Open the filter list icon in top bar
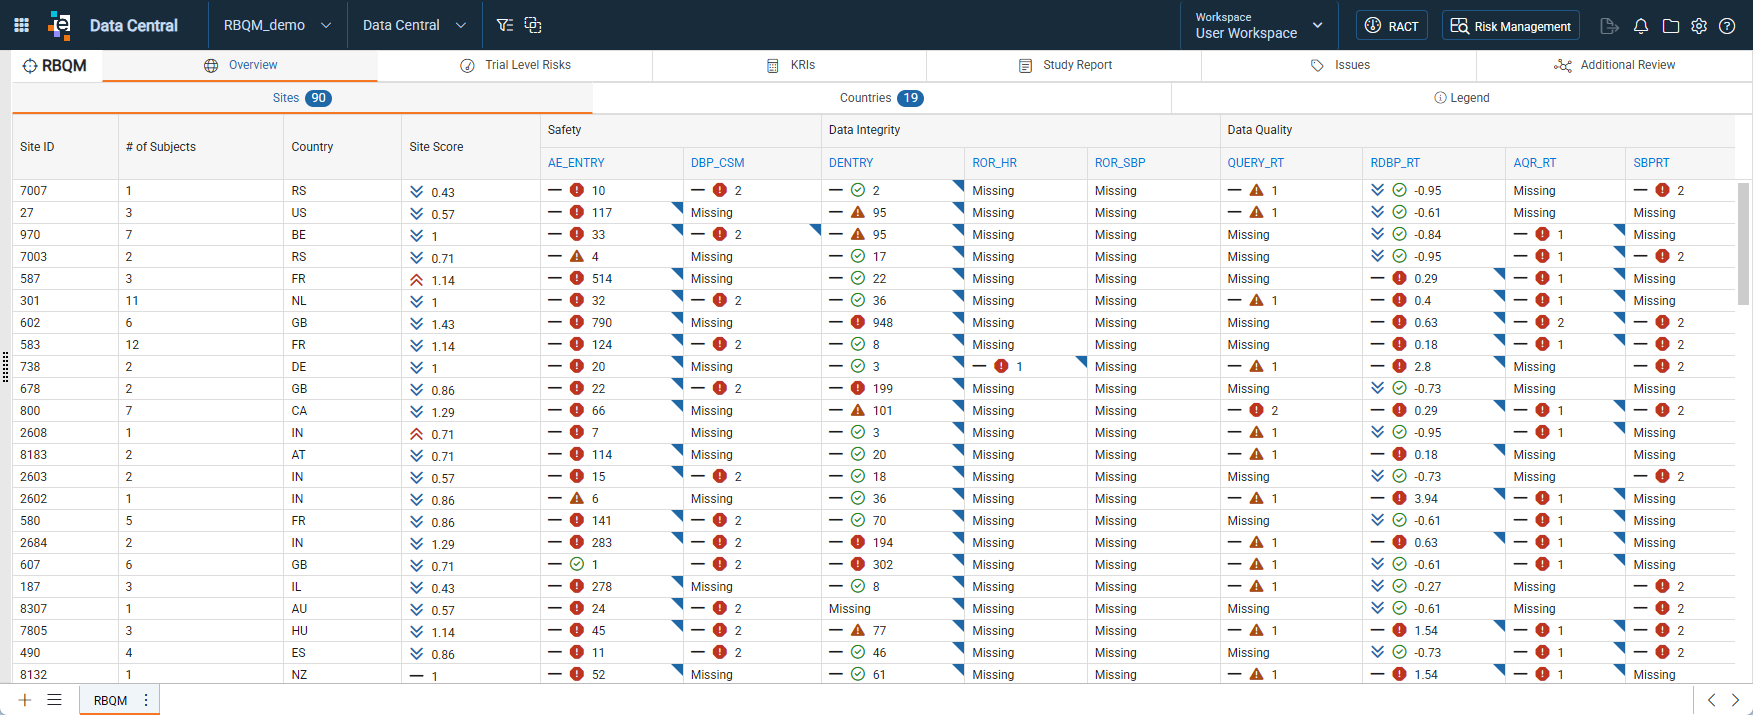 505,25
